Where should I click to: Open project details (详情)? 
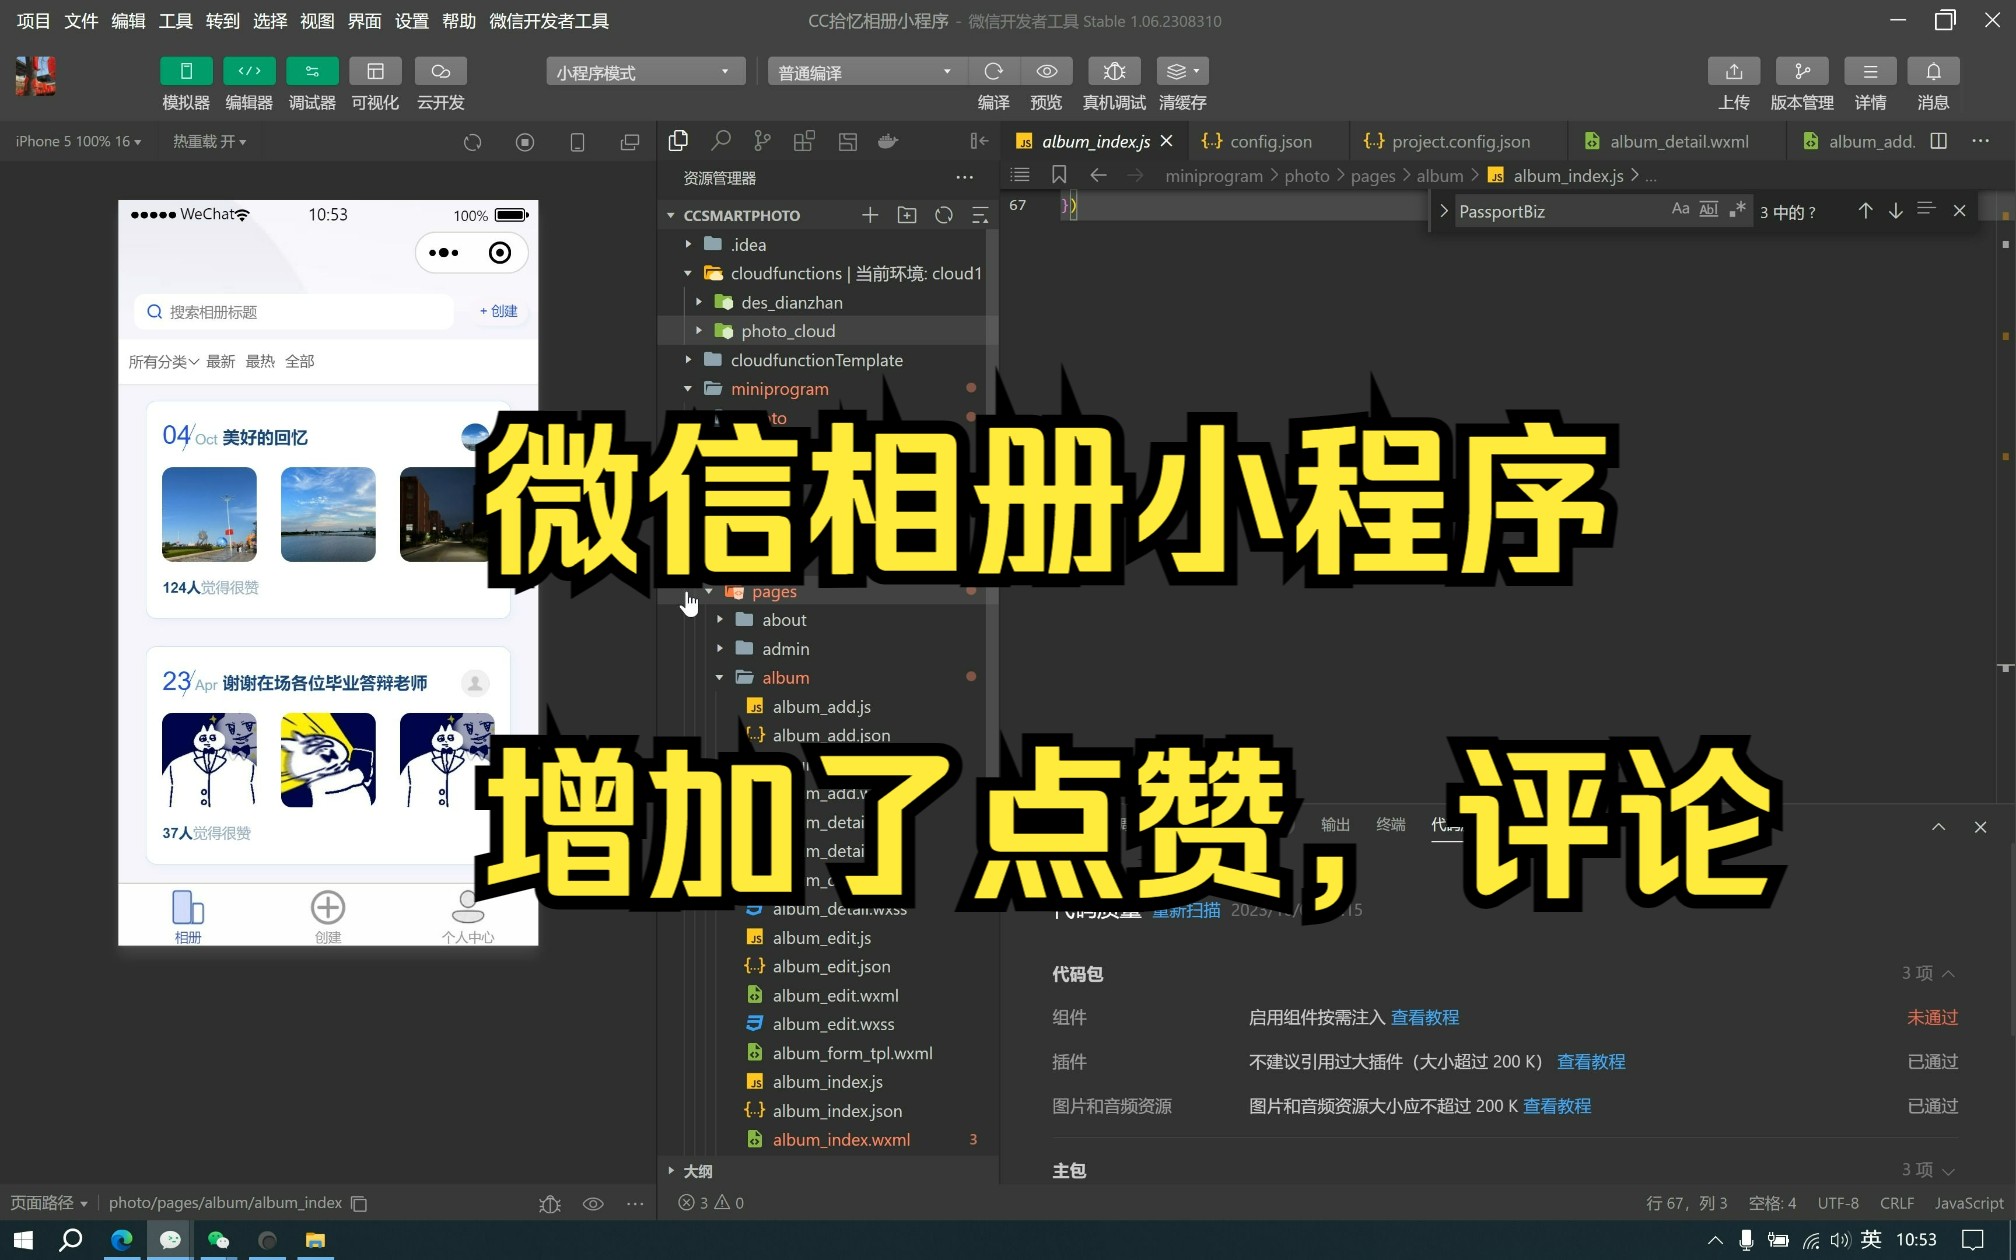[1870, 71]
